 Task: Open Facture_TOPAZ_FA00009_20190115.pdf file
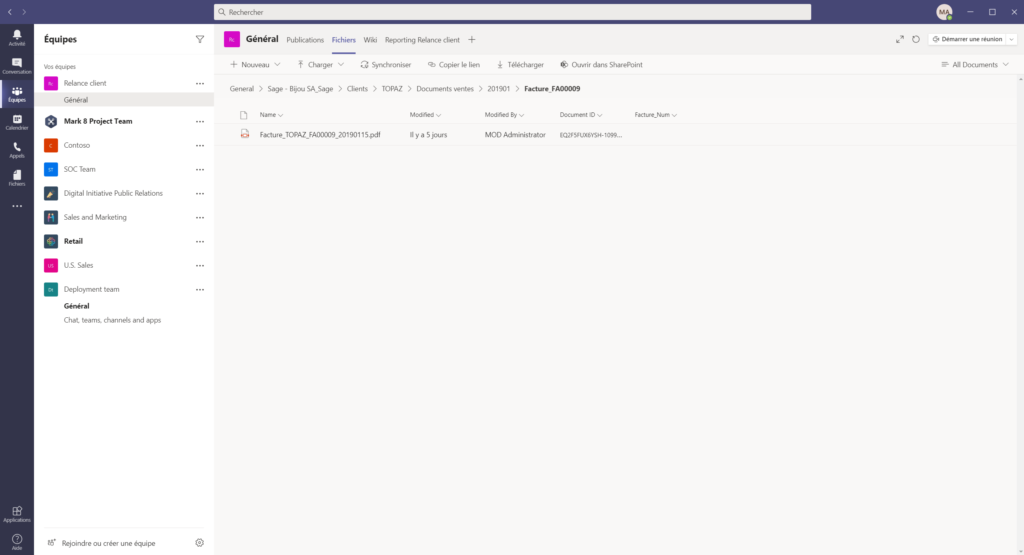pyautogui.click(x=320, y=134)
